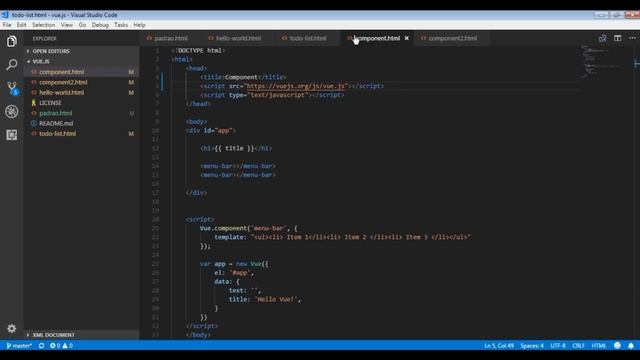Change language mode via HTML in status bar

(x=599, y=345)
